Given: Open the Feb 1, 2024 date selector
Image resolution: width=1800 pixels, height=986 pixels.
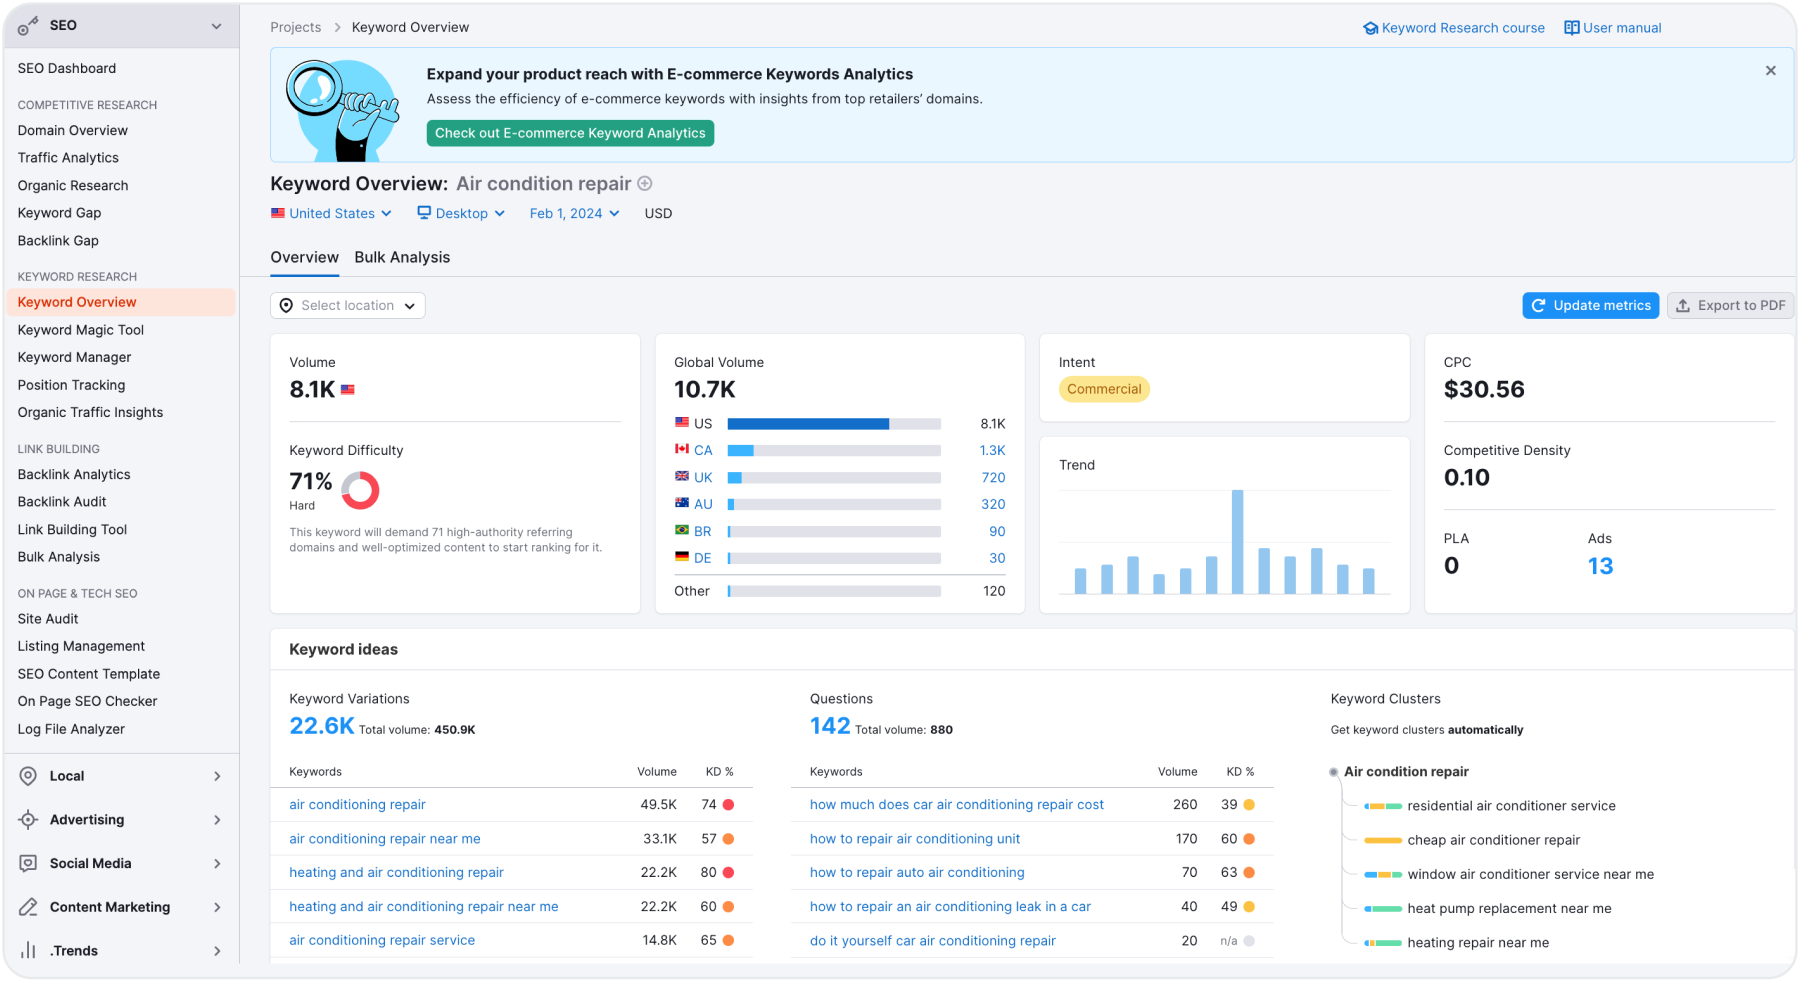Looking at the screenshot, I should tap(573, 213).
